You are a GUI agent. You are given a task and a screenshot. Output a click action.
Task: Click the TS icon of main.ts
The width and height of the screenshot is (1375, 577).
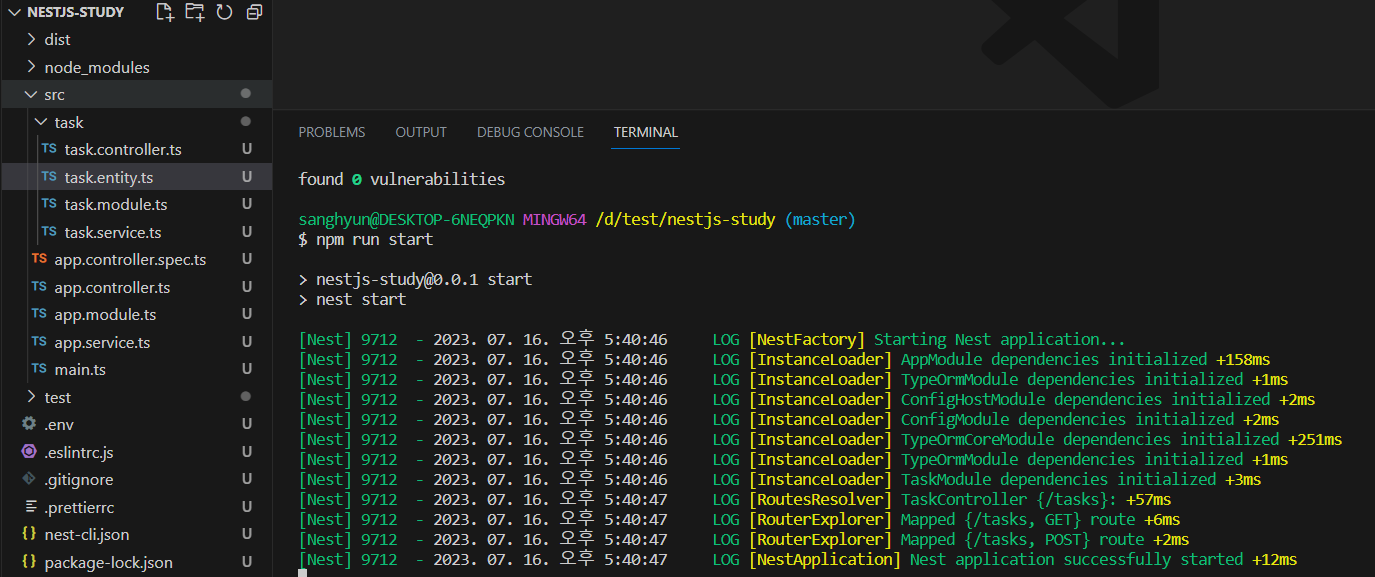(39, 369)
